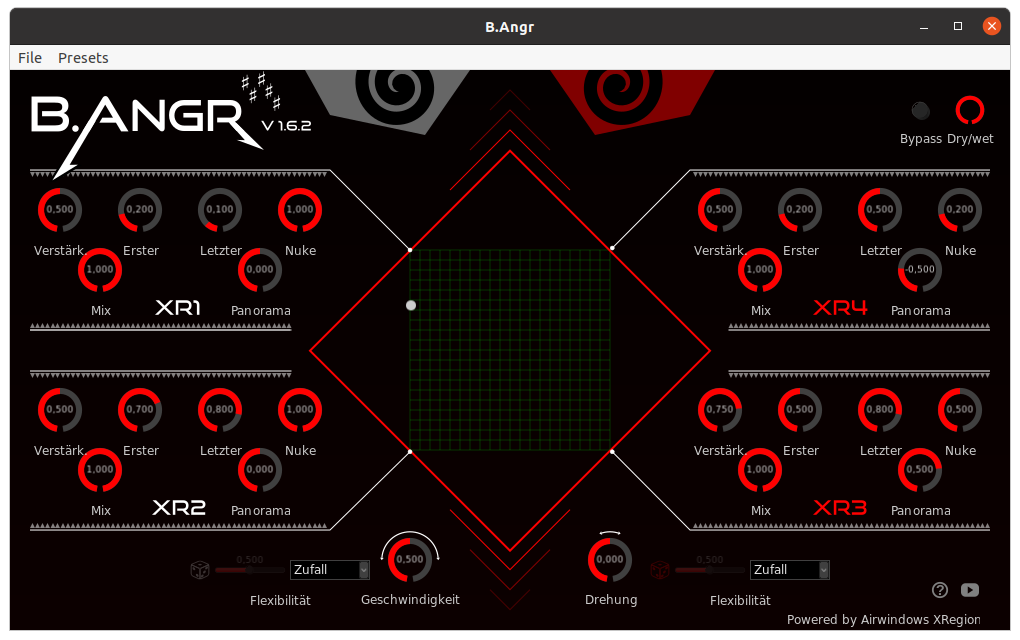1020x640 pixels.
Task: Click the XR1 Panorama dial
Action: point(260,270)
